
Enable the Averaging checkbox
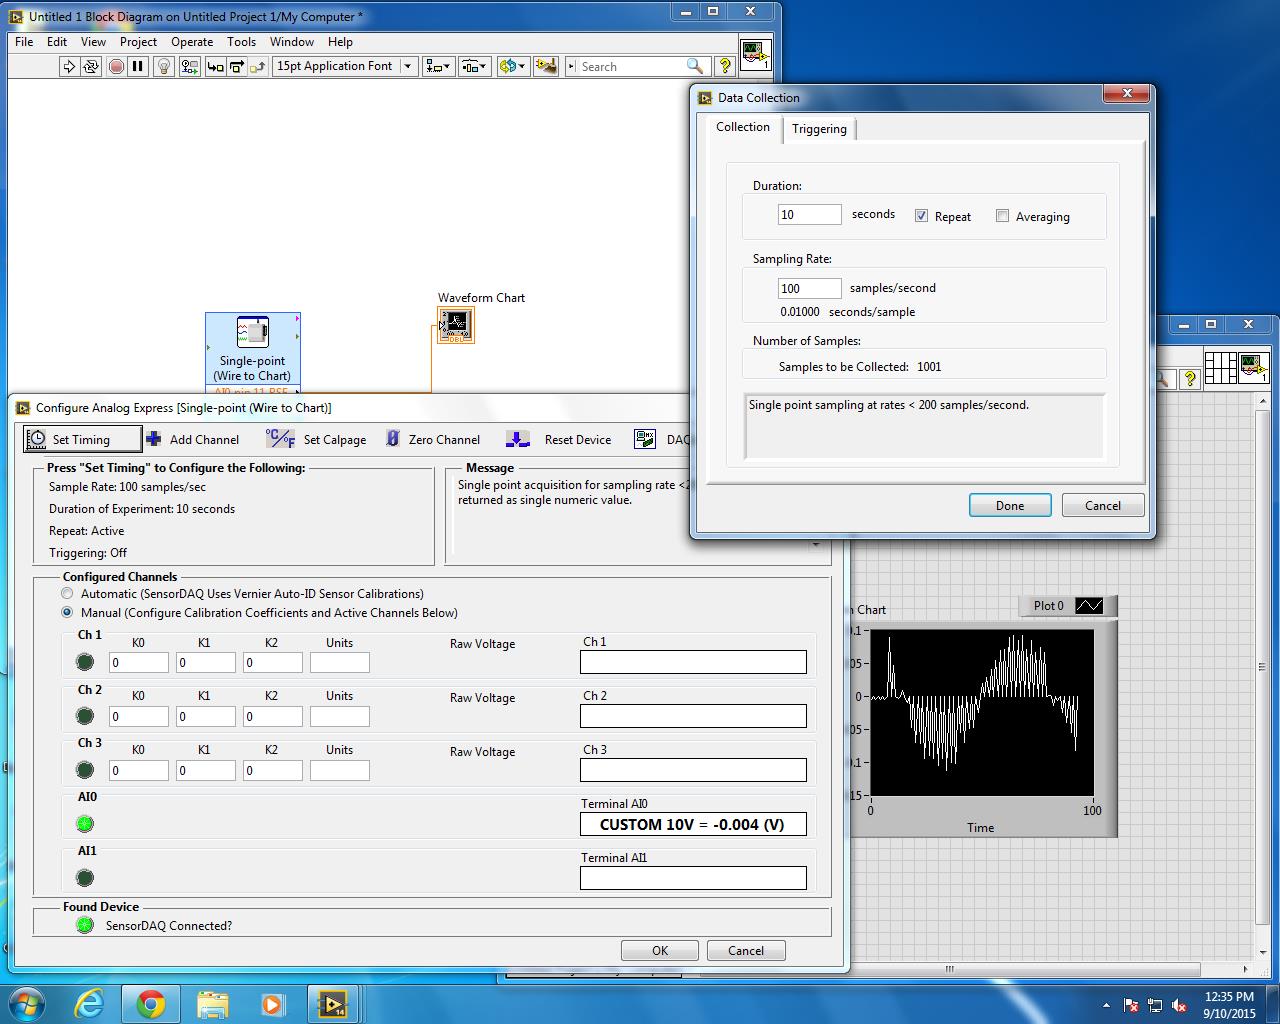pyautogui.click(x=1002, y=216)
